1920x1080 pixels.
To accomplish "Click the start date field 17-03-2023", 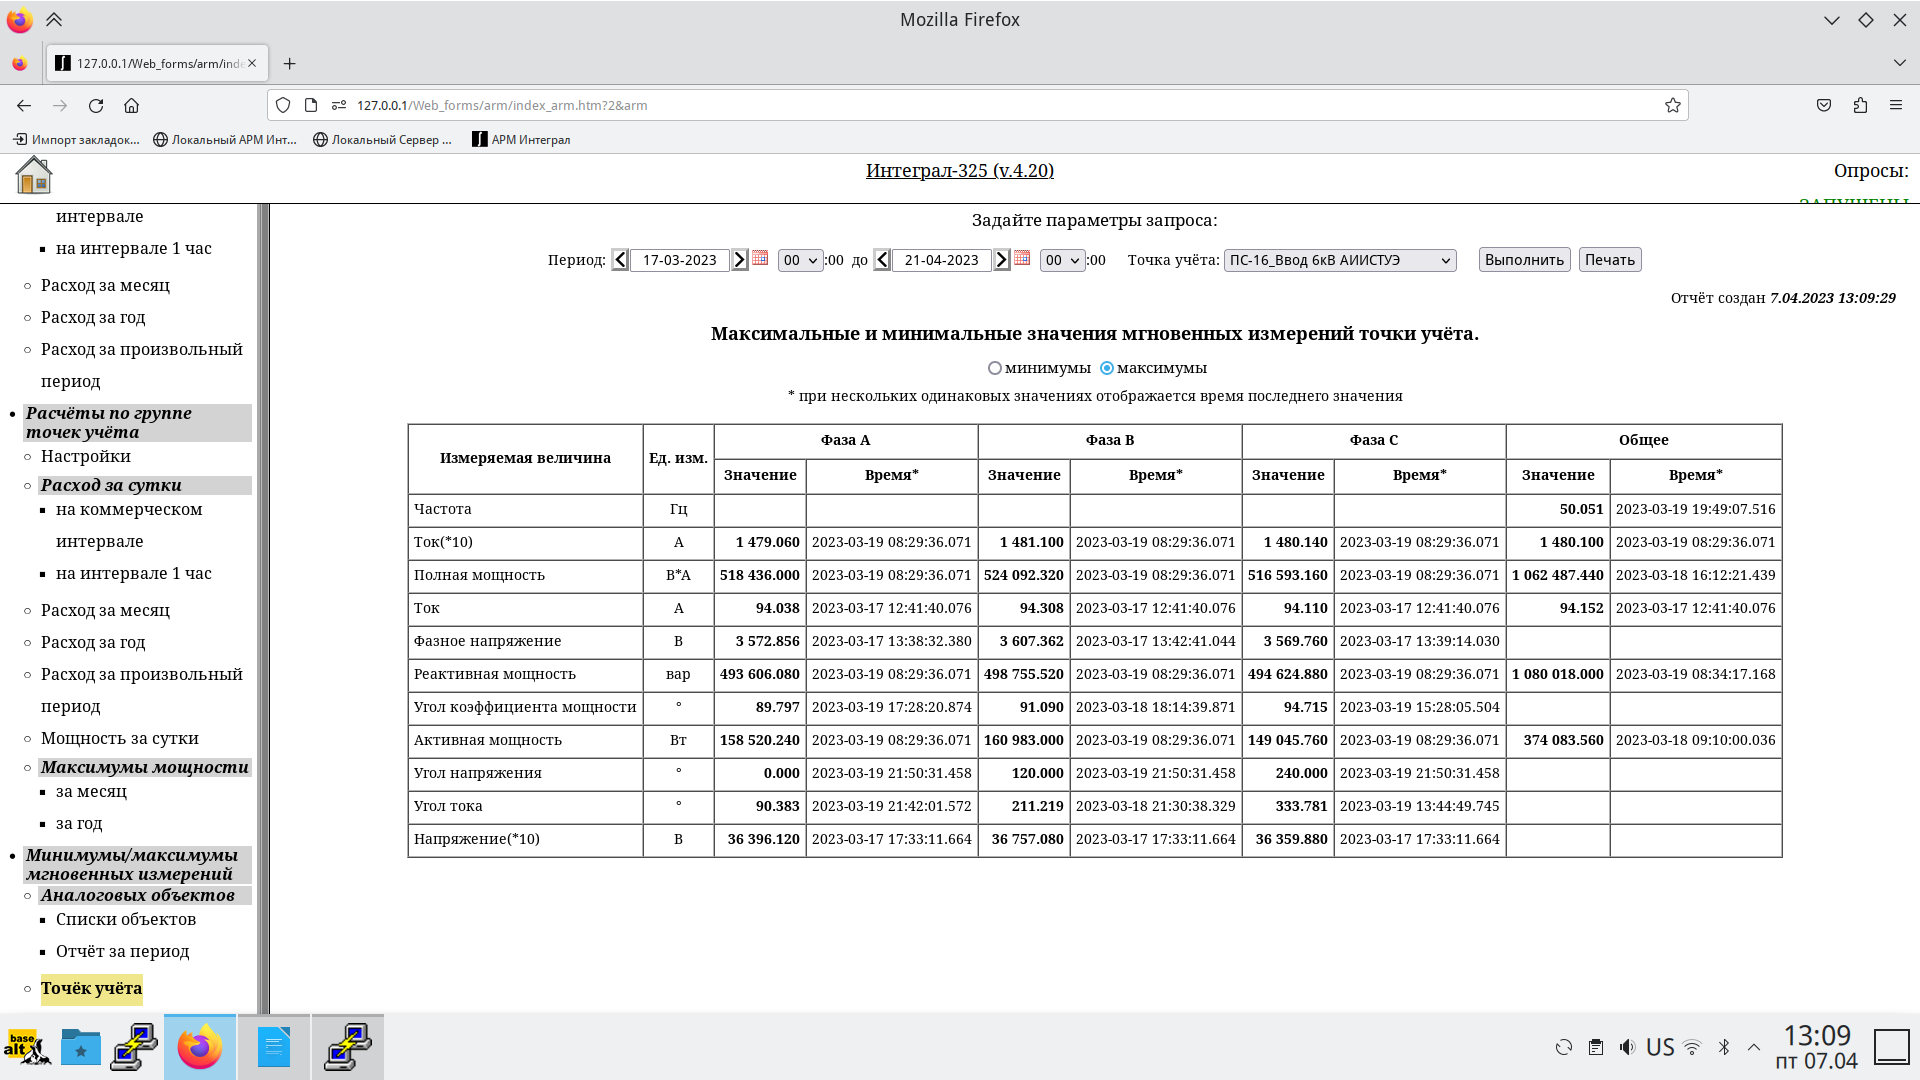I will pos(680,260).
